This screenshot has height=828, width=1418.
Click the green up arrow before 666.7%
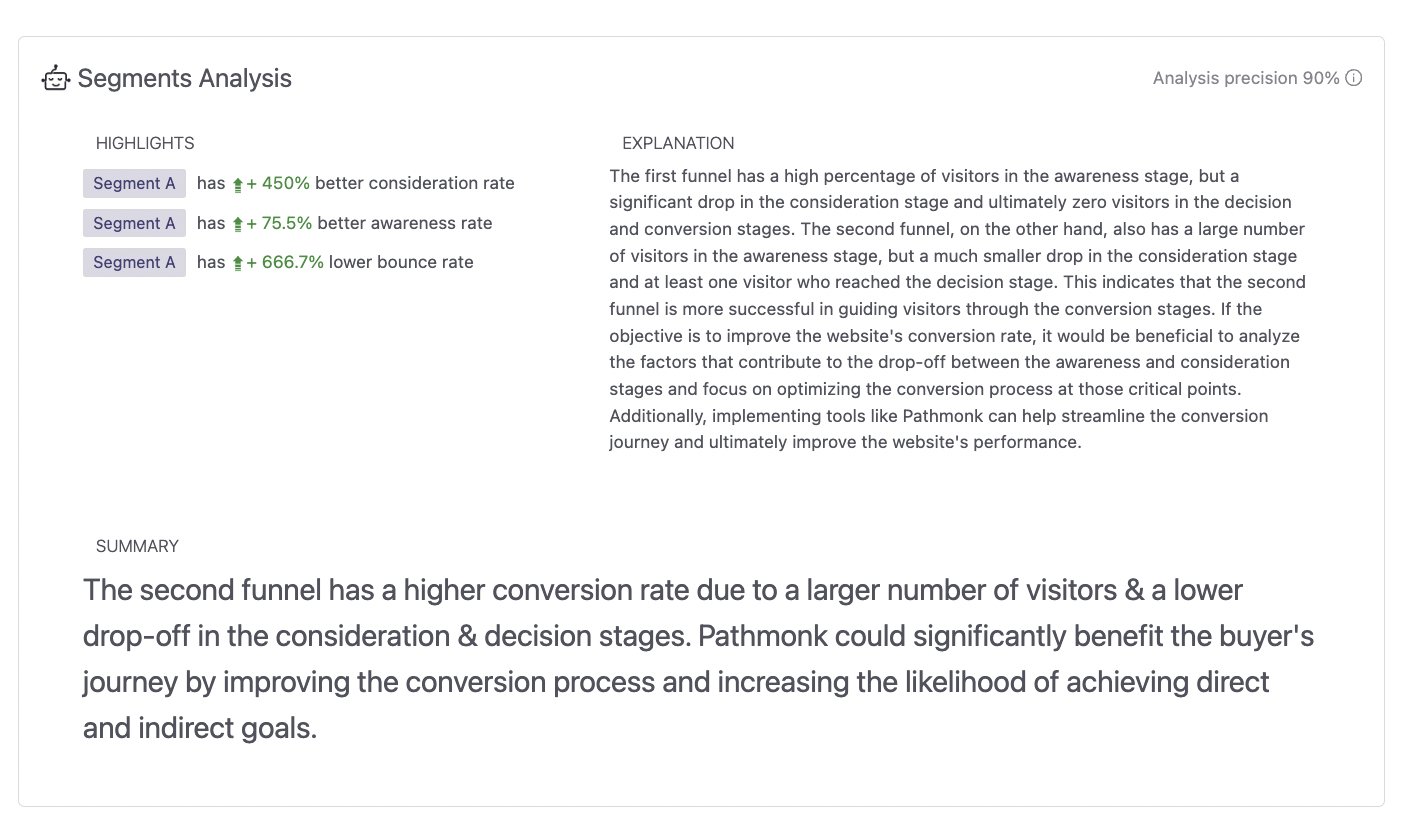click(x=238, y=263)
